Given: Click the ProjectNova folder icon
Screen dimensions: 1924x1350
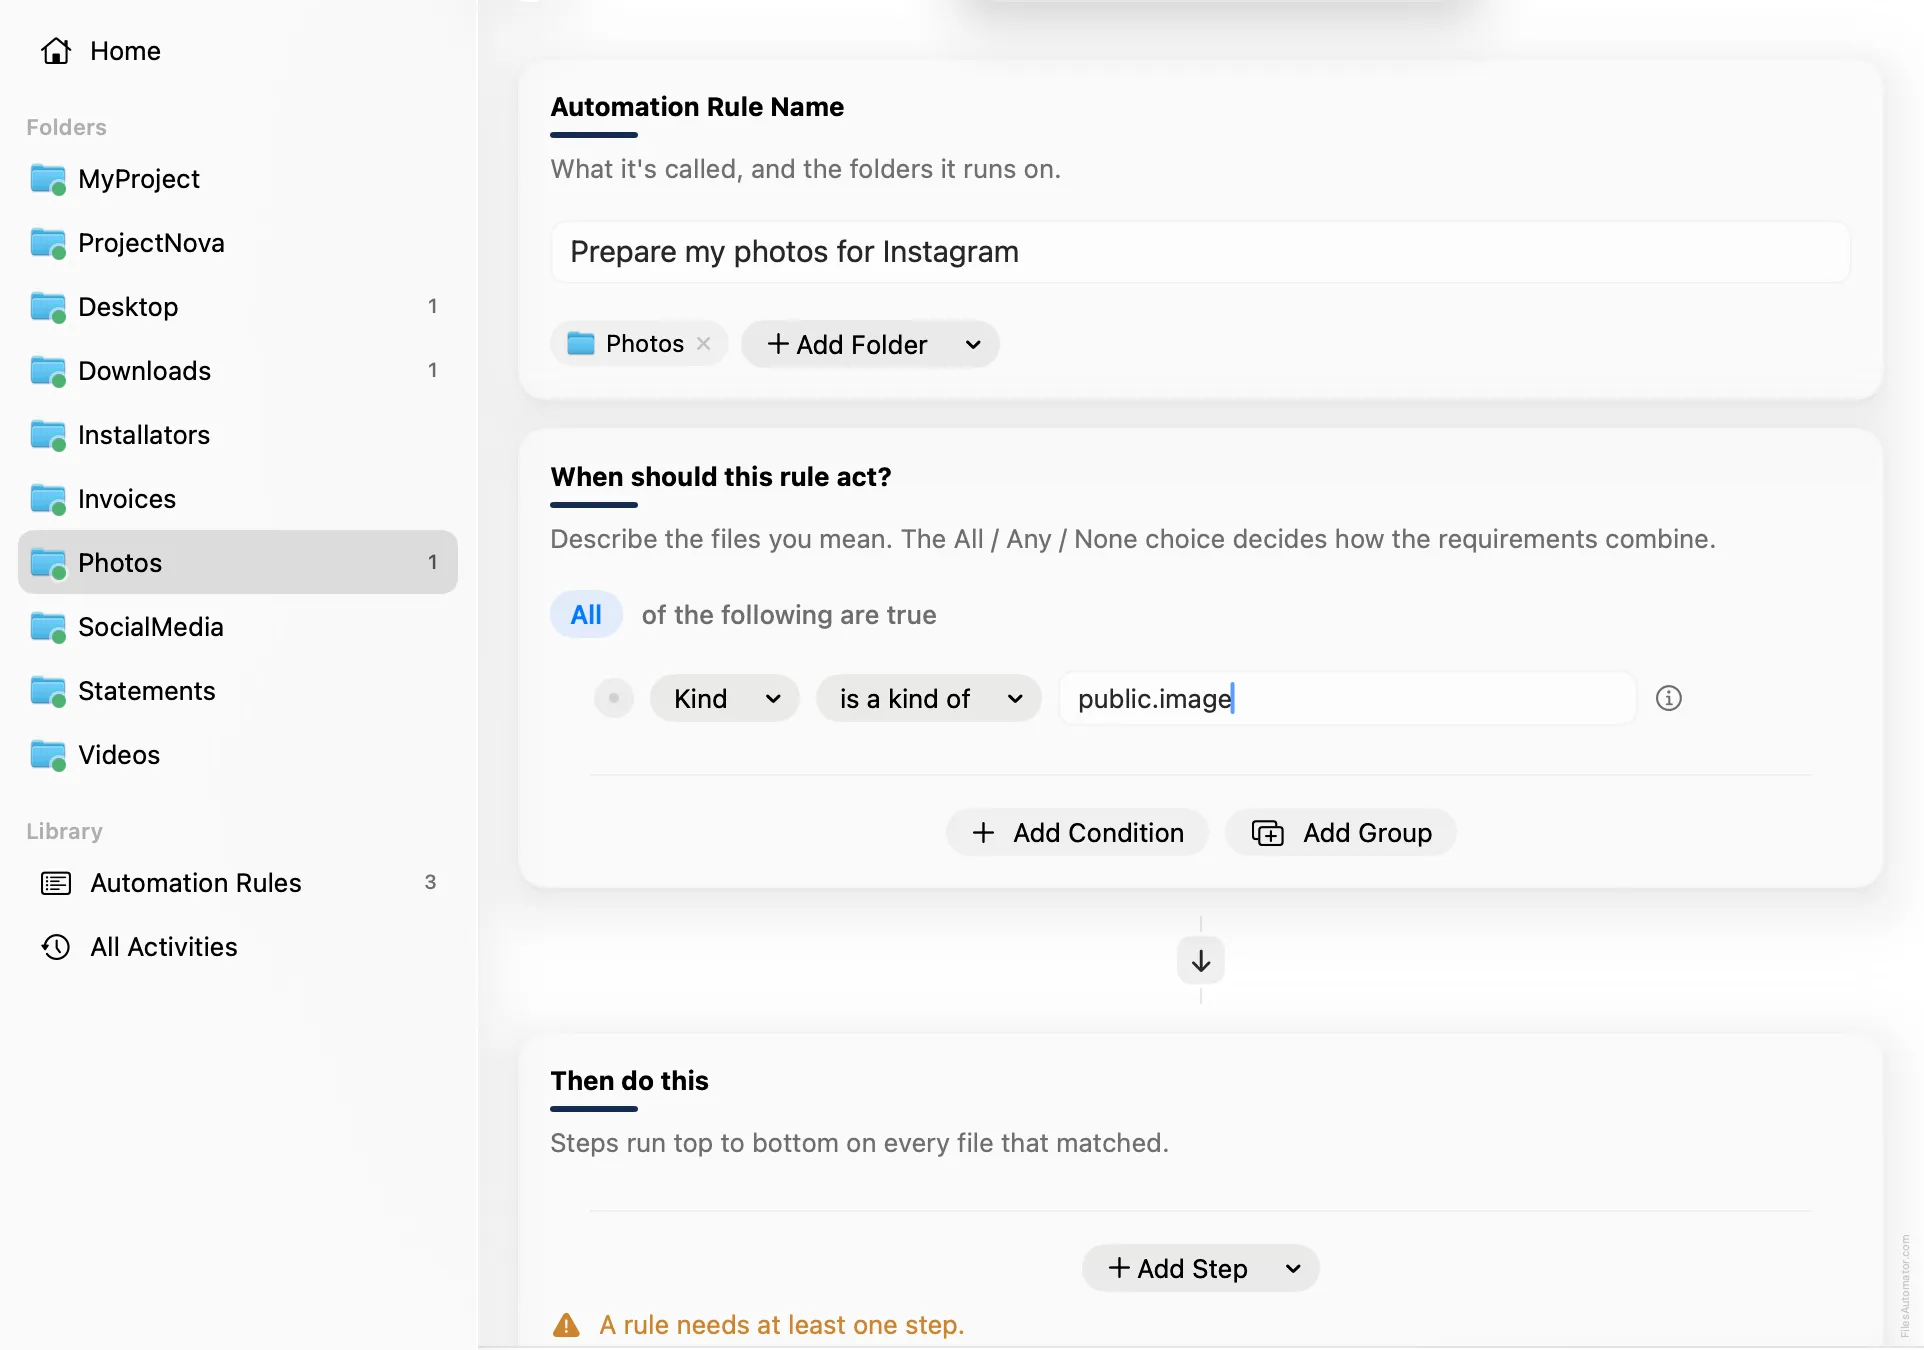Looking at the screenshot, I should click(48, 244).
